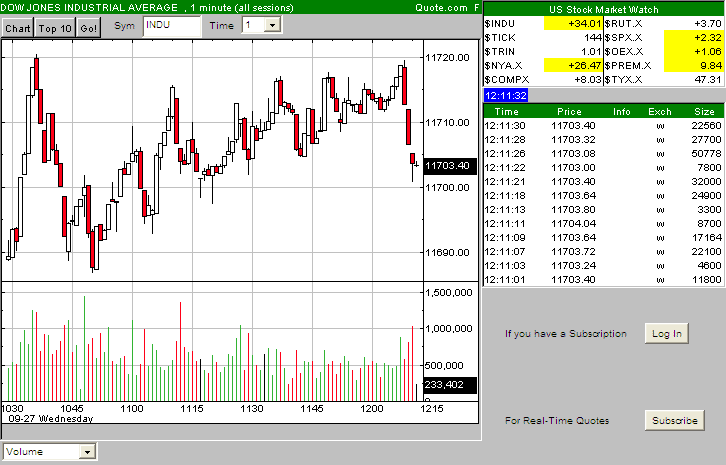The image size is (726, 465).
Task: Click the +2.32 value for $SPX.X
Action: 694,38
